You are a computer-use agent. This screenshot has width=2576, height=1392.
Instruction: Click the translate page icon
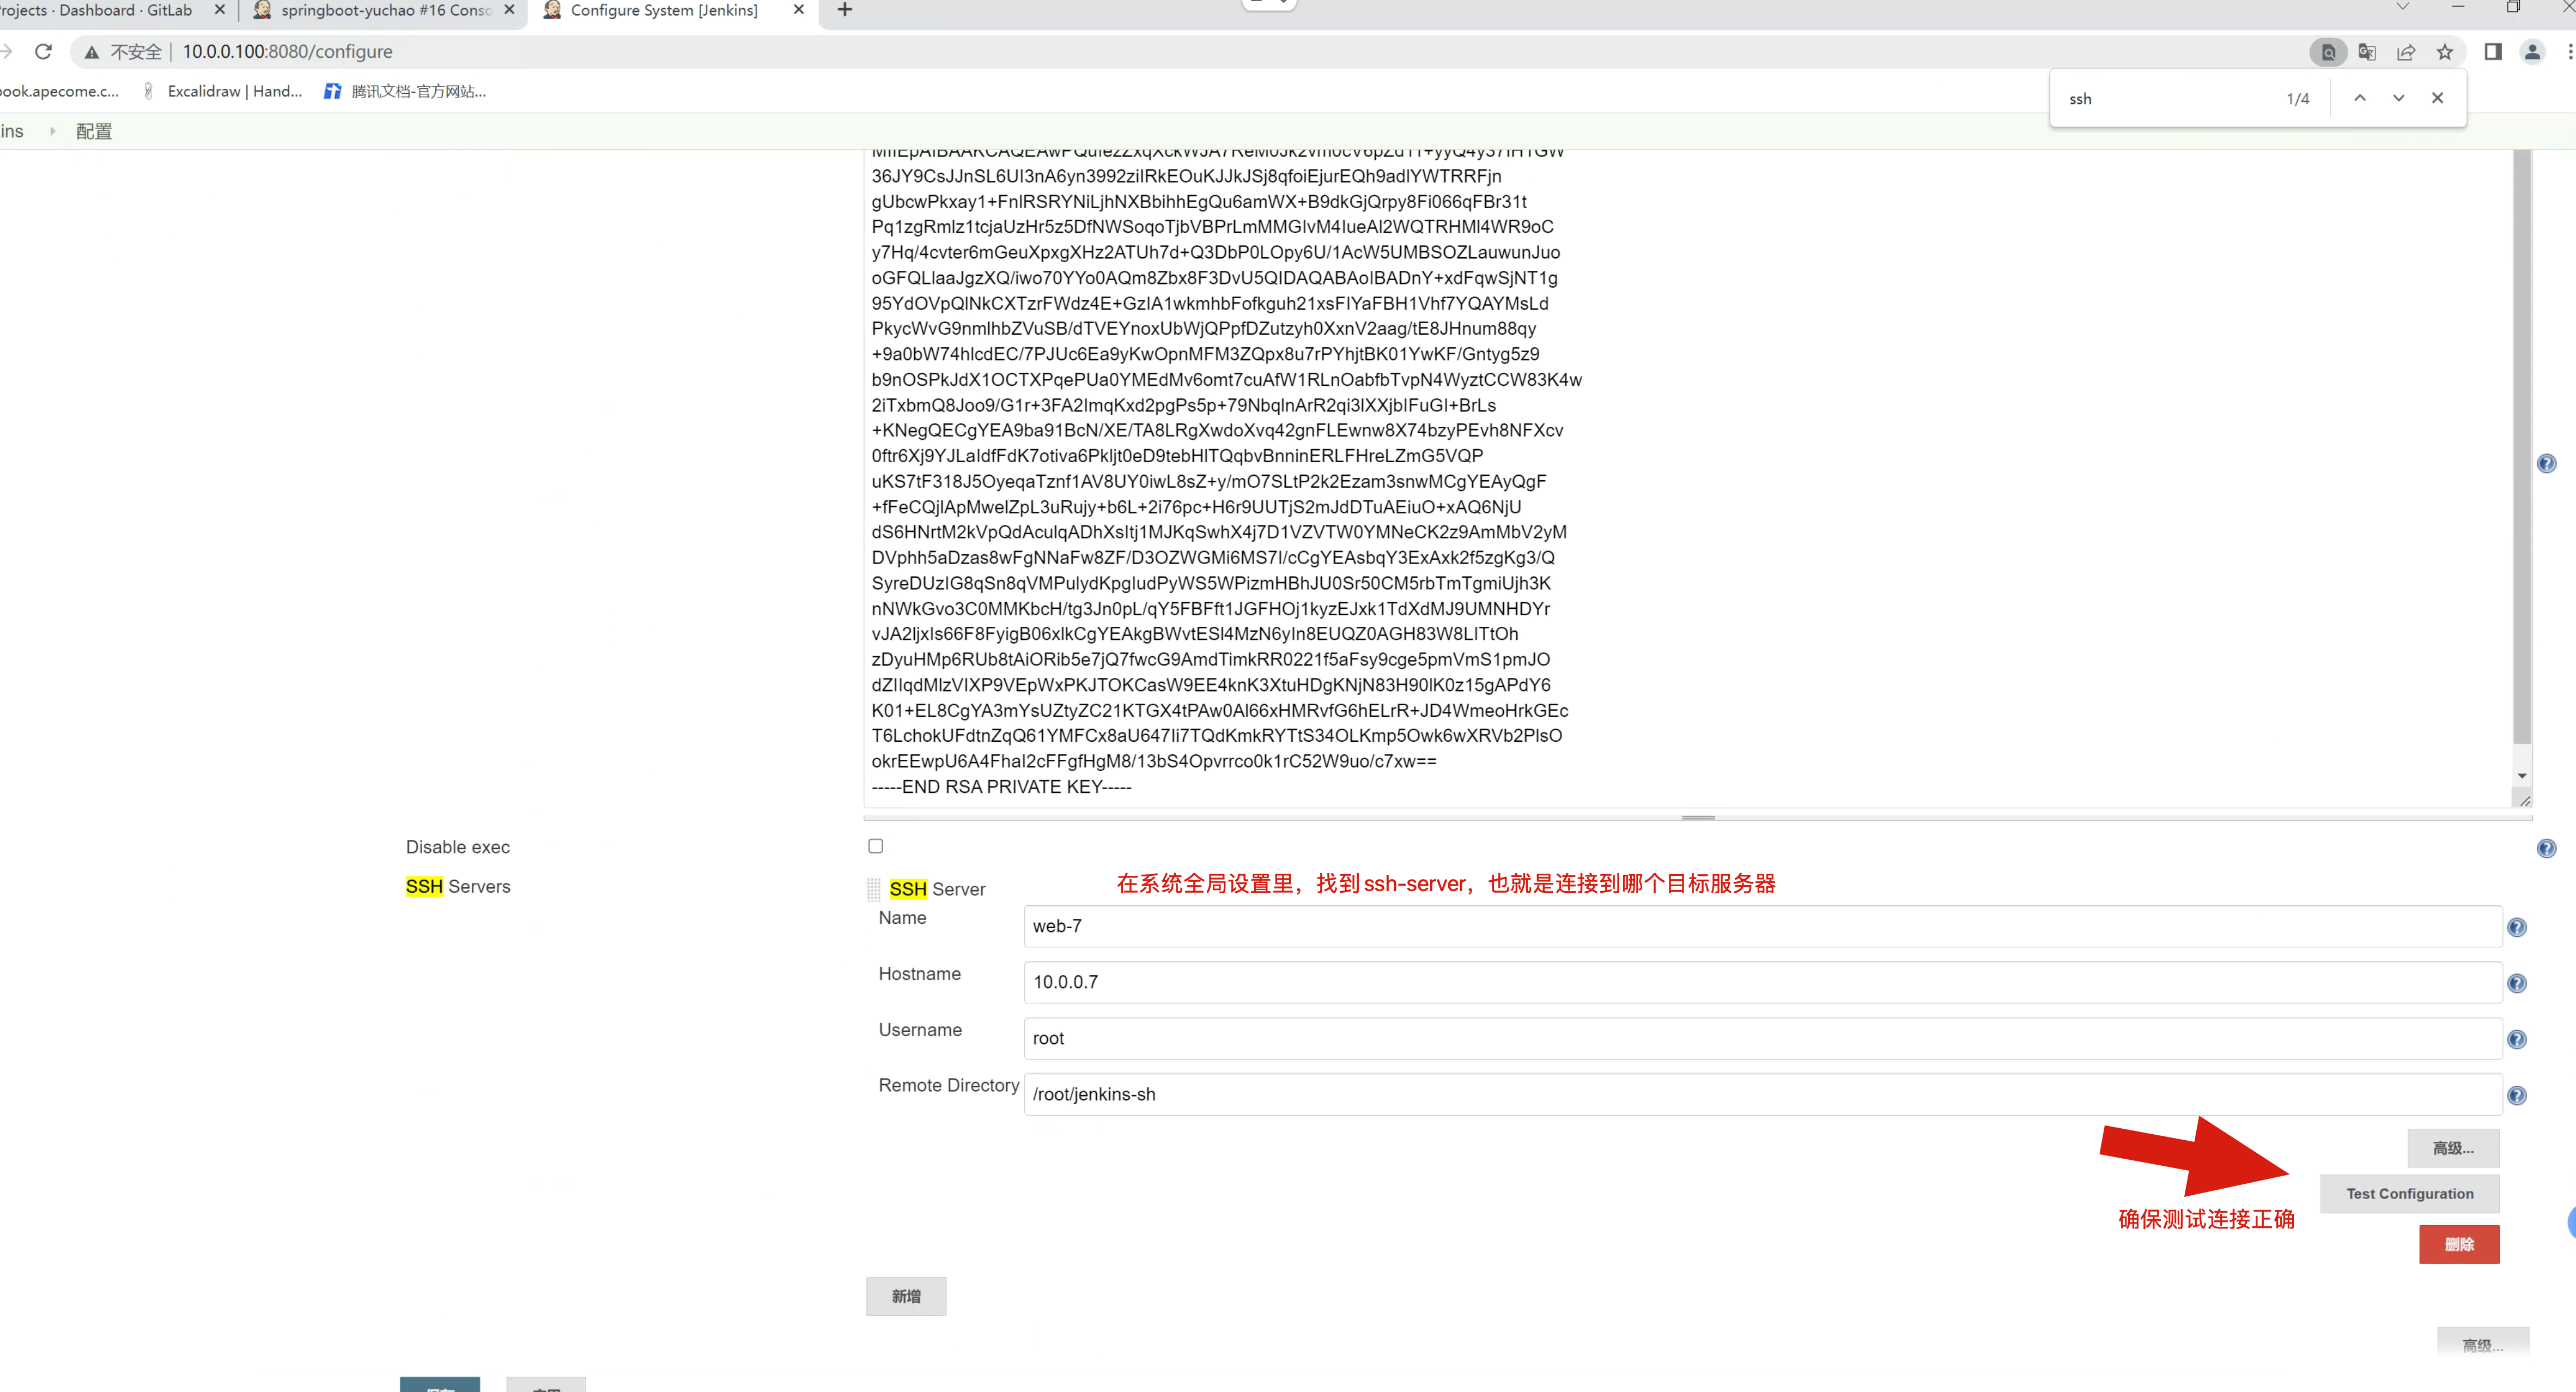2366,52
